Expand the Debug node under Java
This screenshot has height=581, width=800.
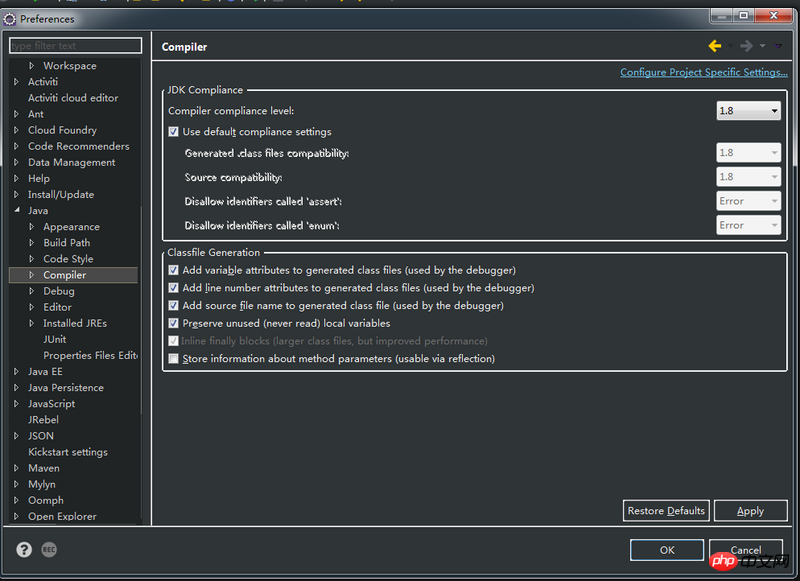click(32, 291)
